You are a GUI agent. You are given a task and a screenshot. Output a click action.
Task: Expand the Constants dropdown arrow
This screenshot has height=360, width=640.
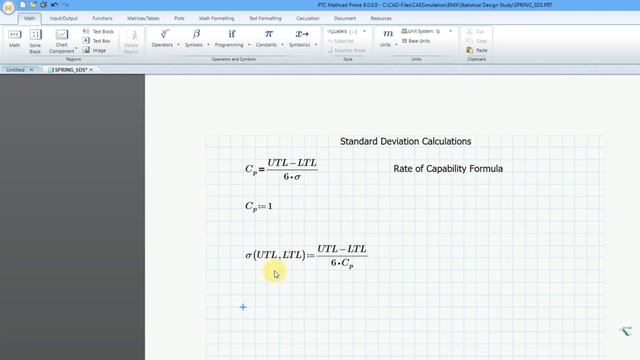[x=282, y=45]
